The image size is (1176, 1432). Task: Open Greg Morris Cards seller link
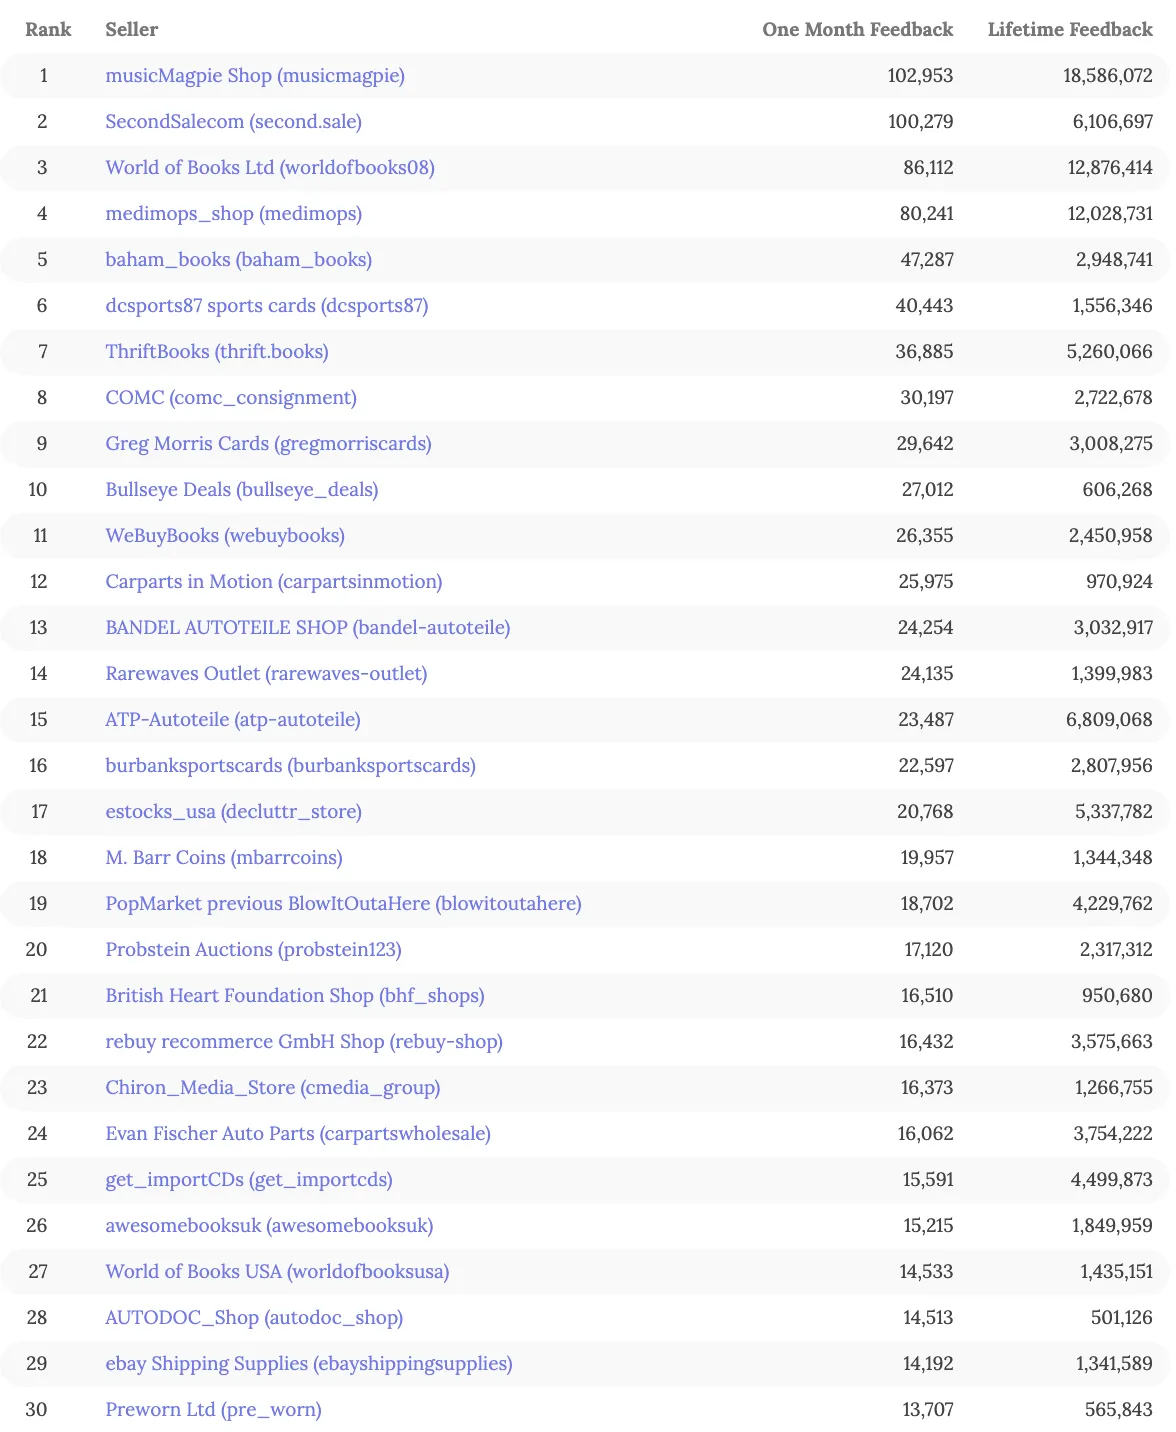point(269,444)
